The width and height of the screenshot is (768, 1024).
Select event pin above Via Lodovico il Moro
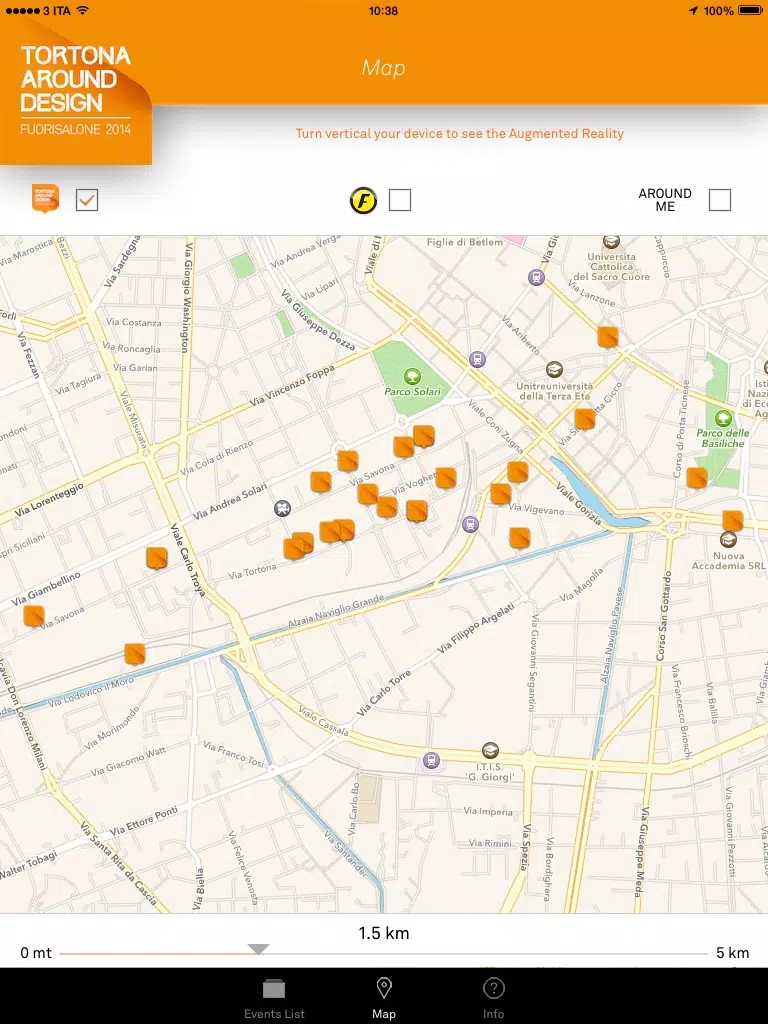coord(135,654)
